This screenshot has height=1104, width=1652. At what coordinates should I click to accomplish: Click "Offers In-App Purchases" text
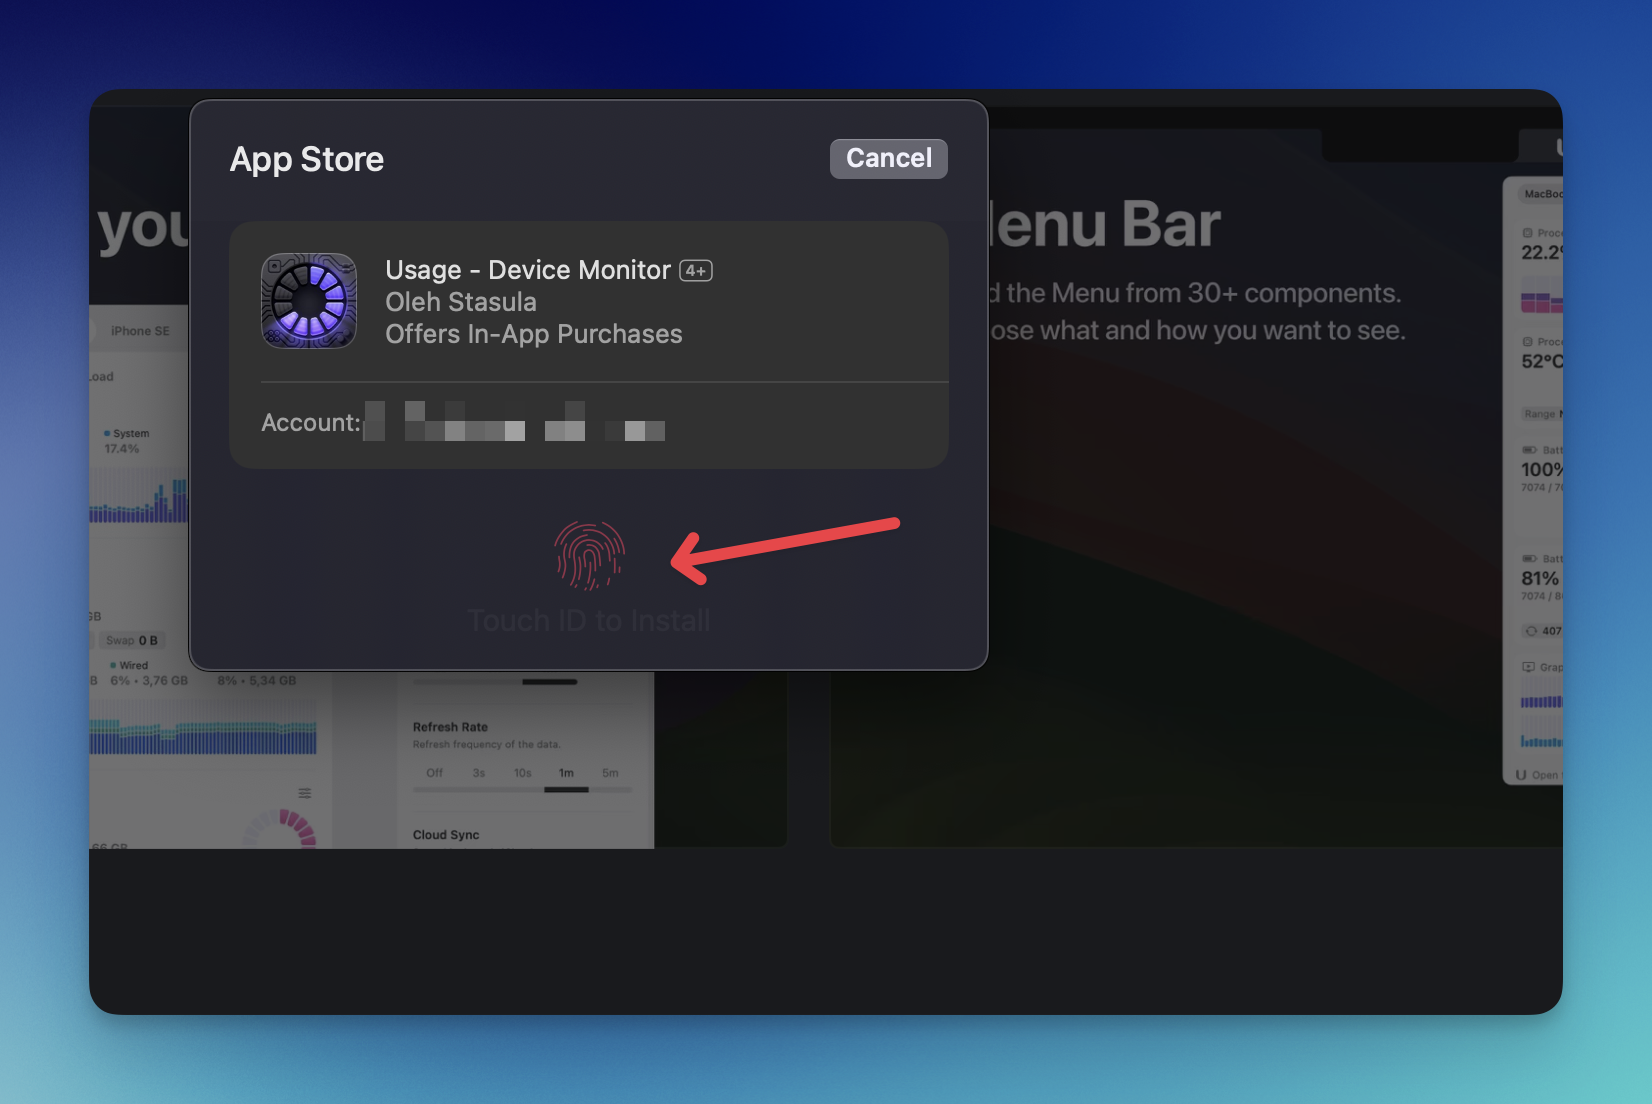tap(534, 334)
